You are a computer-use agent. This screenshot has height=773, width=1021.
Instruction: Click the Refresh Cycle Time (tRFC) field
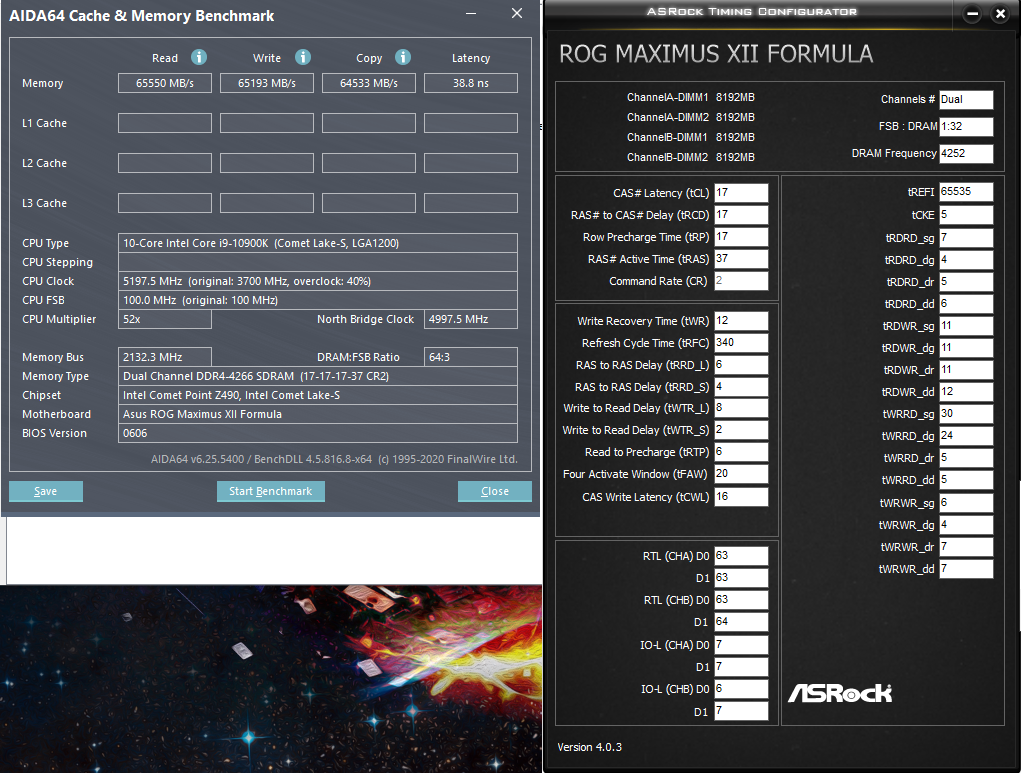741,342
